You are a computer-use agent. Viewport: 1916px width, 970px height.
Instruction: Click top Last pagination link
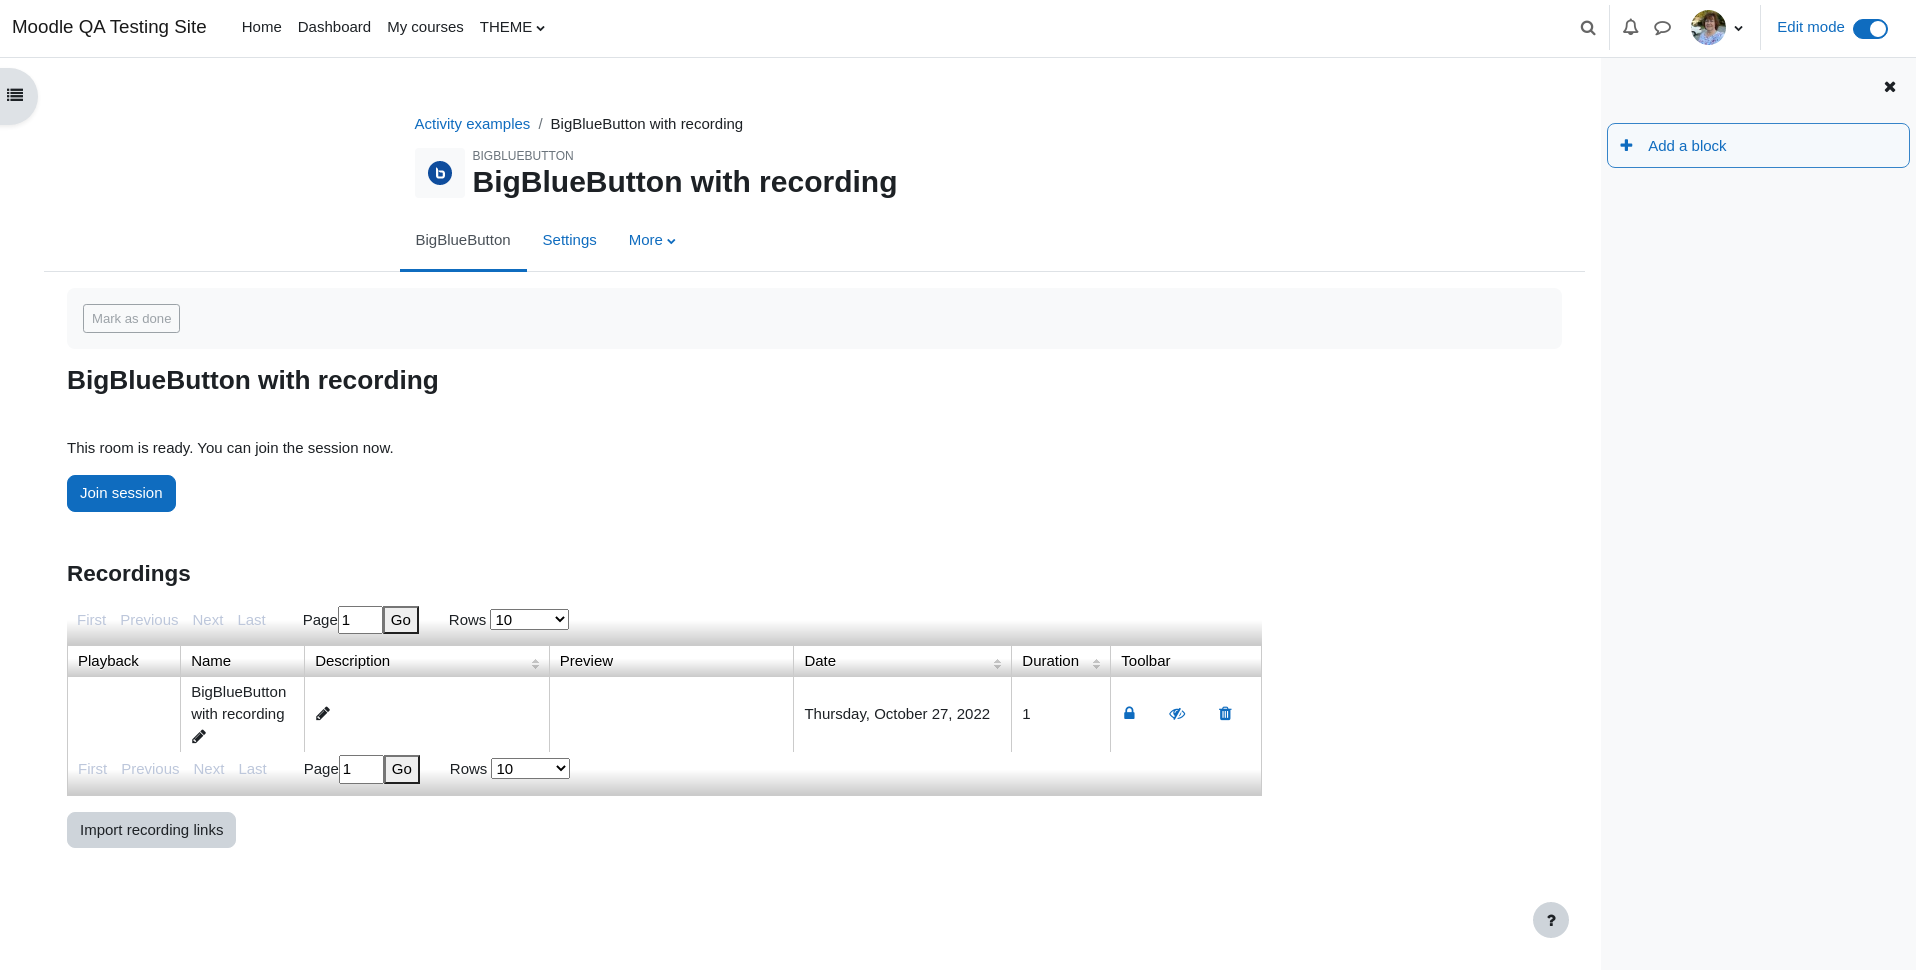251,620
